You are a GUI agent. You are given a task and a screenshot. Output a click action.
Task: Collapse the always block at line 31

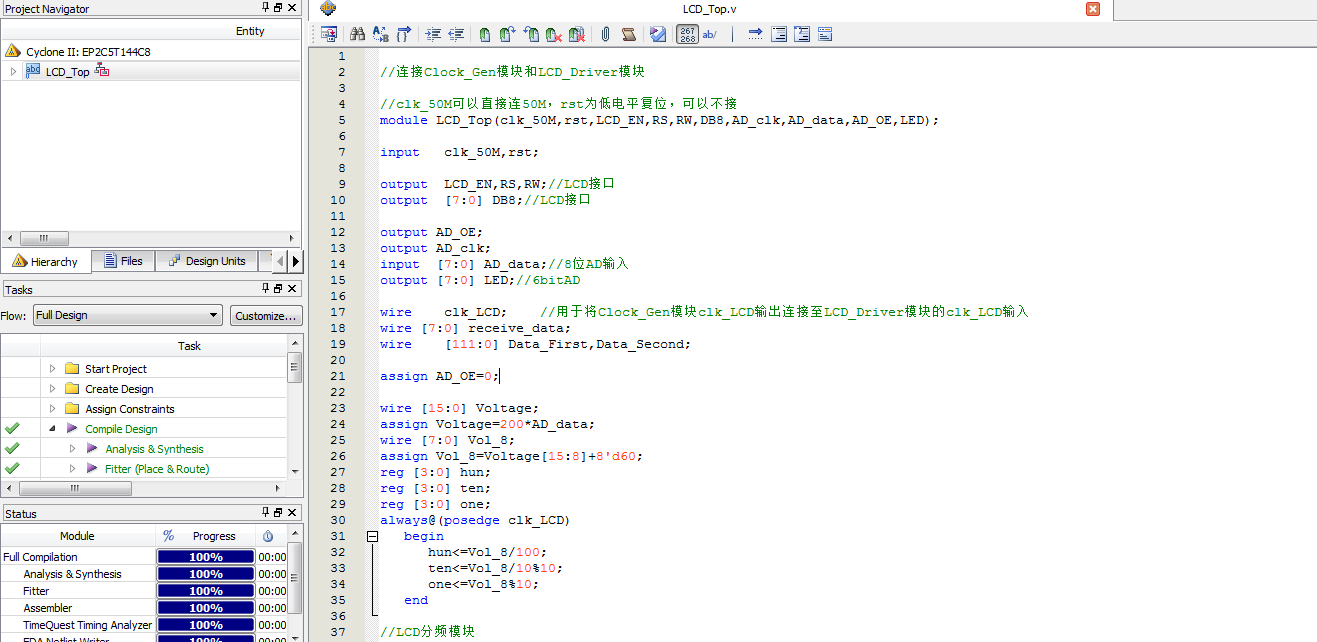(372, 536)
